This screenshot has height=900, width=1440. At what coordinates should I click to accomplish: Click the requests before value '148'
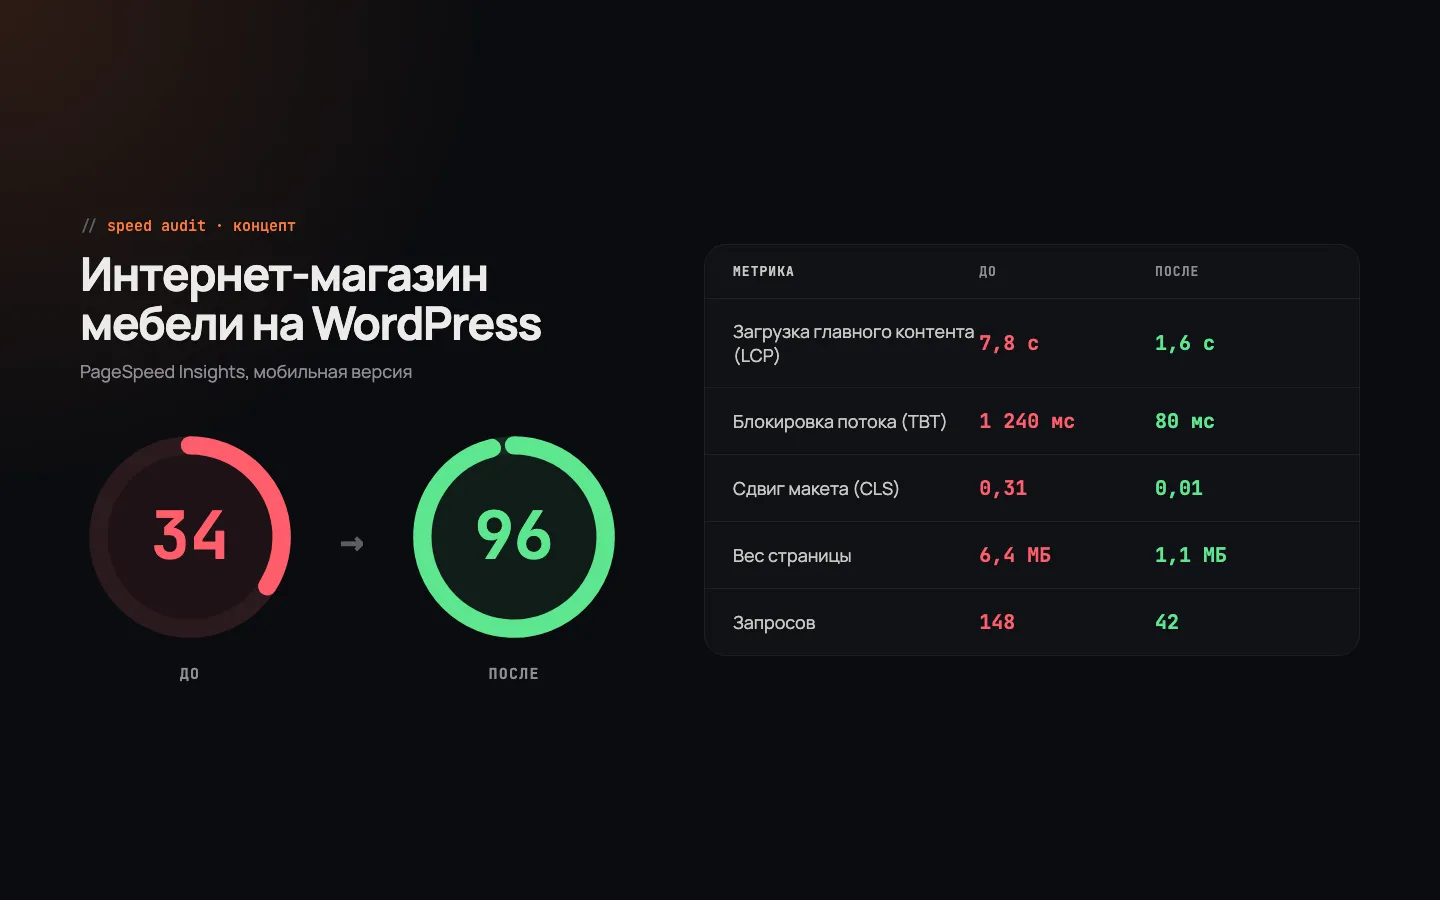(997, 622)
